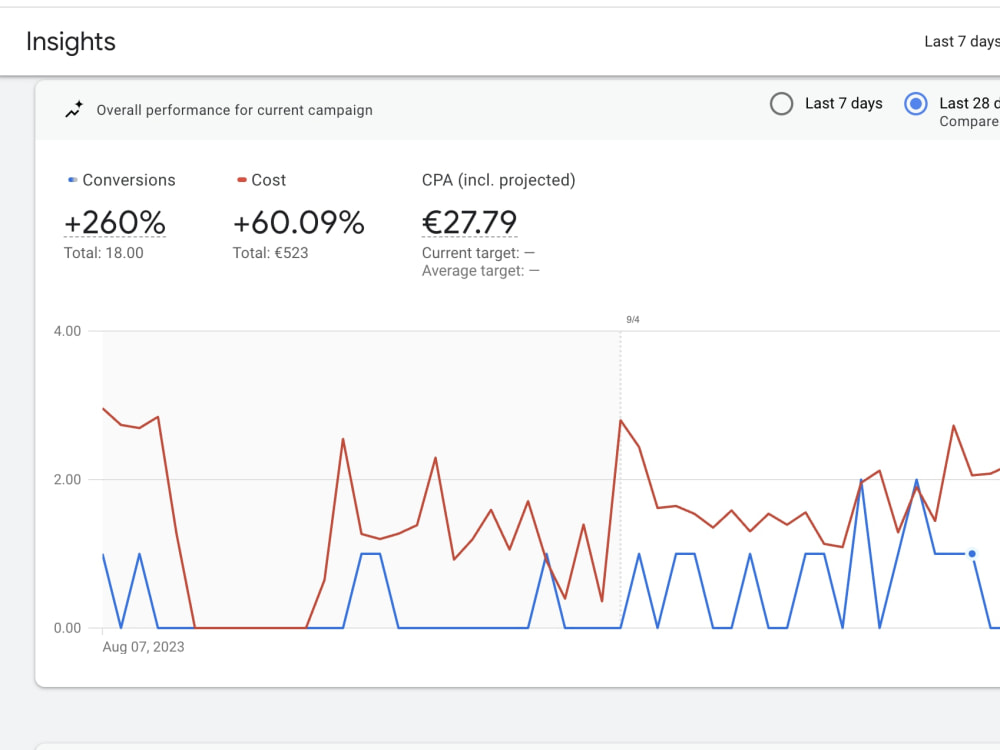Image resolution: width=1000 pixels, height=750 pixels.
Task: Click the Overall performance for current campaign title
Action: tap(235, 110)
